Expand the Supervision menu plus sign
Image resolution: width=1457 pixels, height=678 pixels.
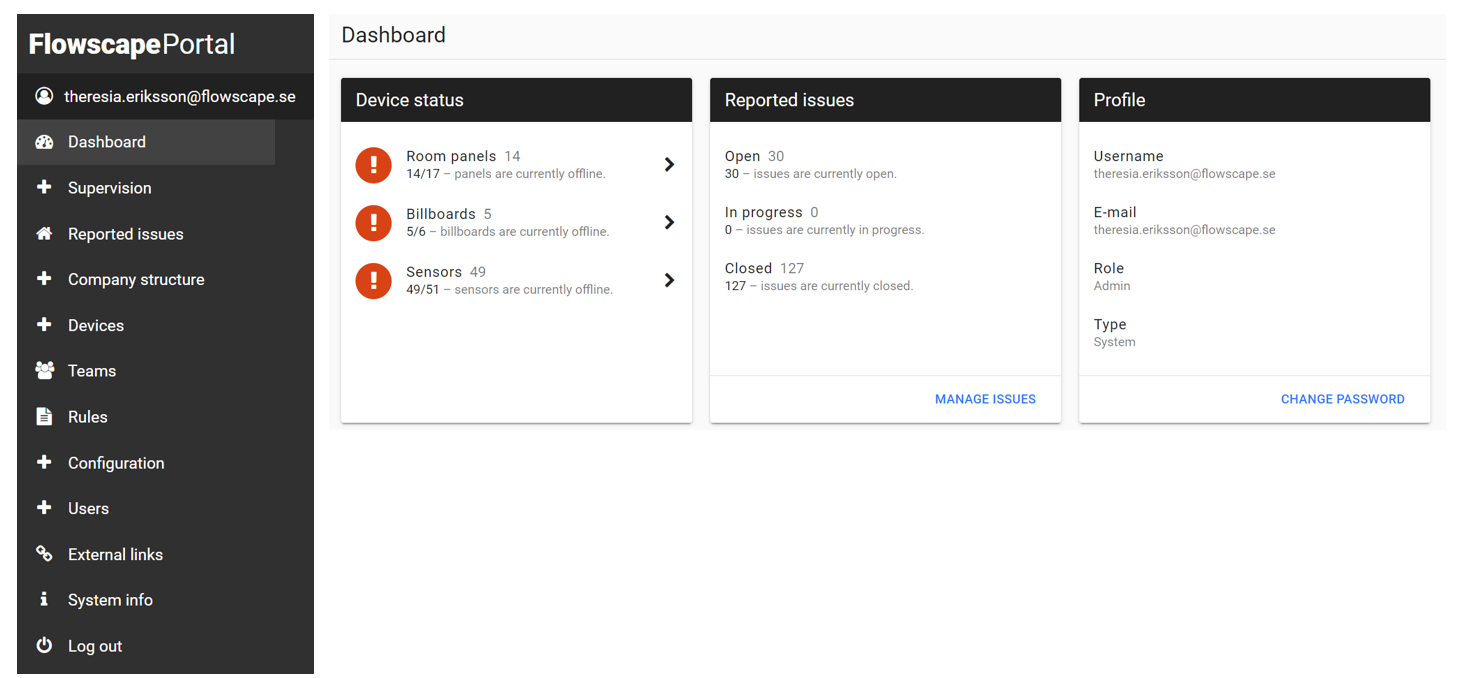(x=44, y=188)
